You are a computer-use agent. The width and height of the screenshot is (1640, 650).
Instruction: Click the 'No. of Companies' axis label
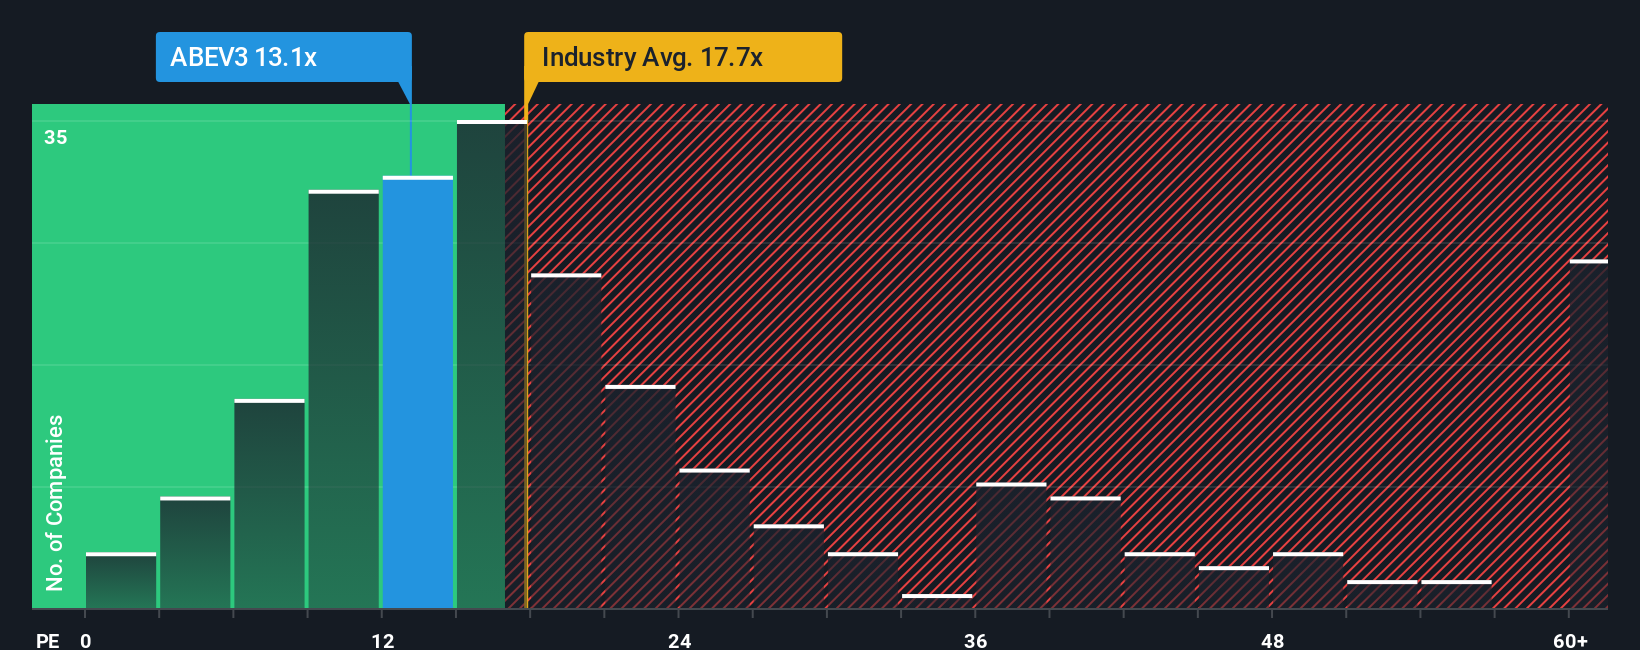pos(55,503)
